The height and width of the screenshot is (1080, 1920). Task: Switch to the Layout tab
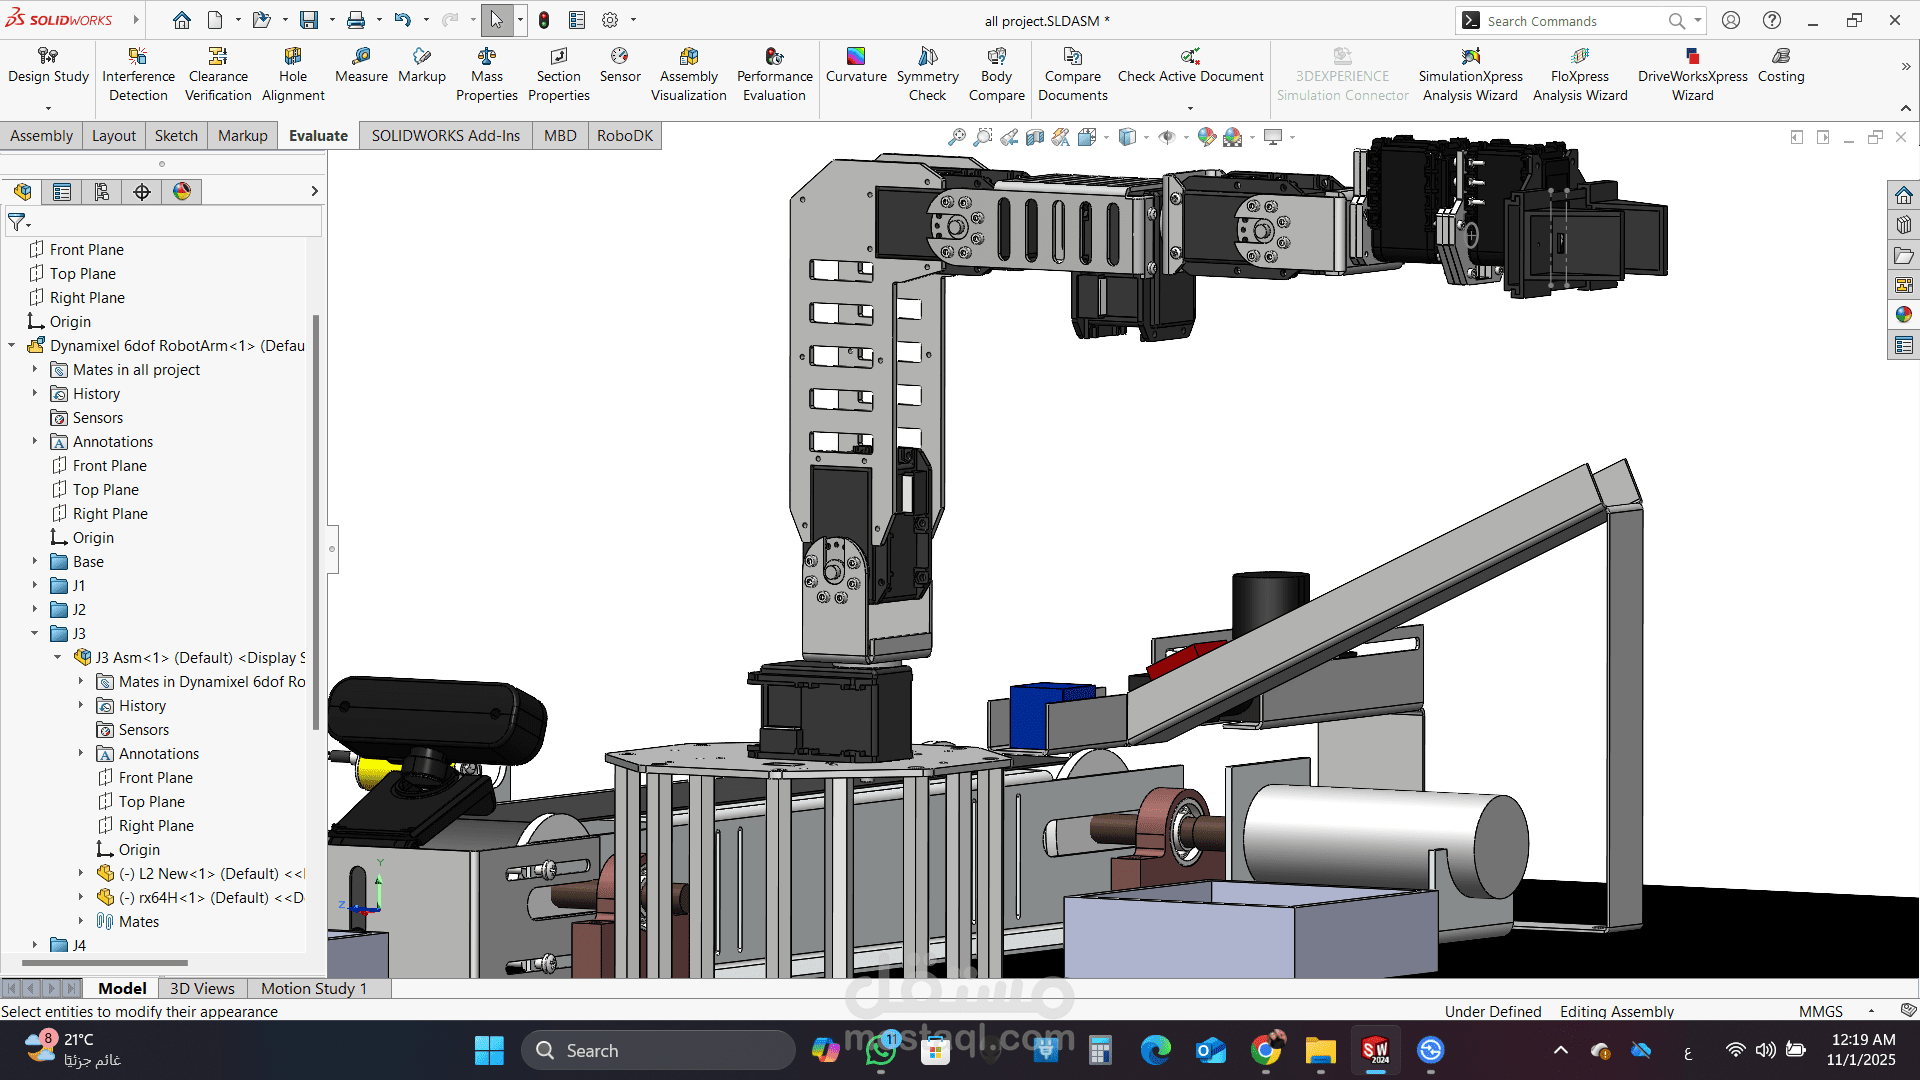[x=113, y=135]
